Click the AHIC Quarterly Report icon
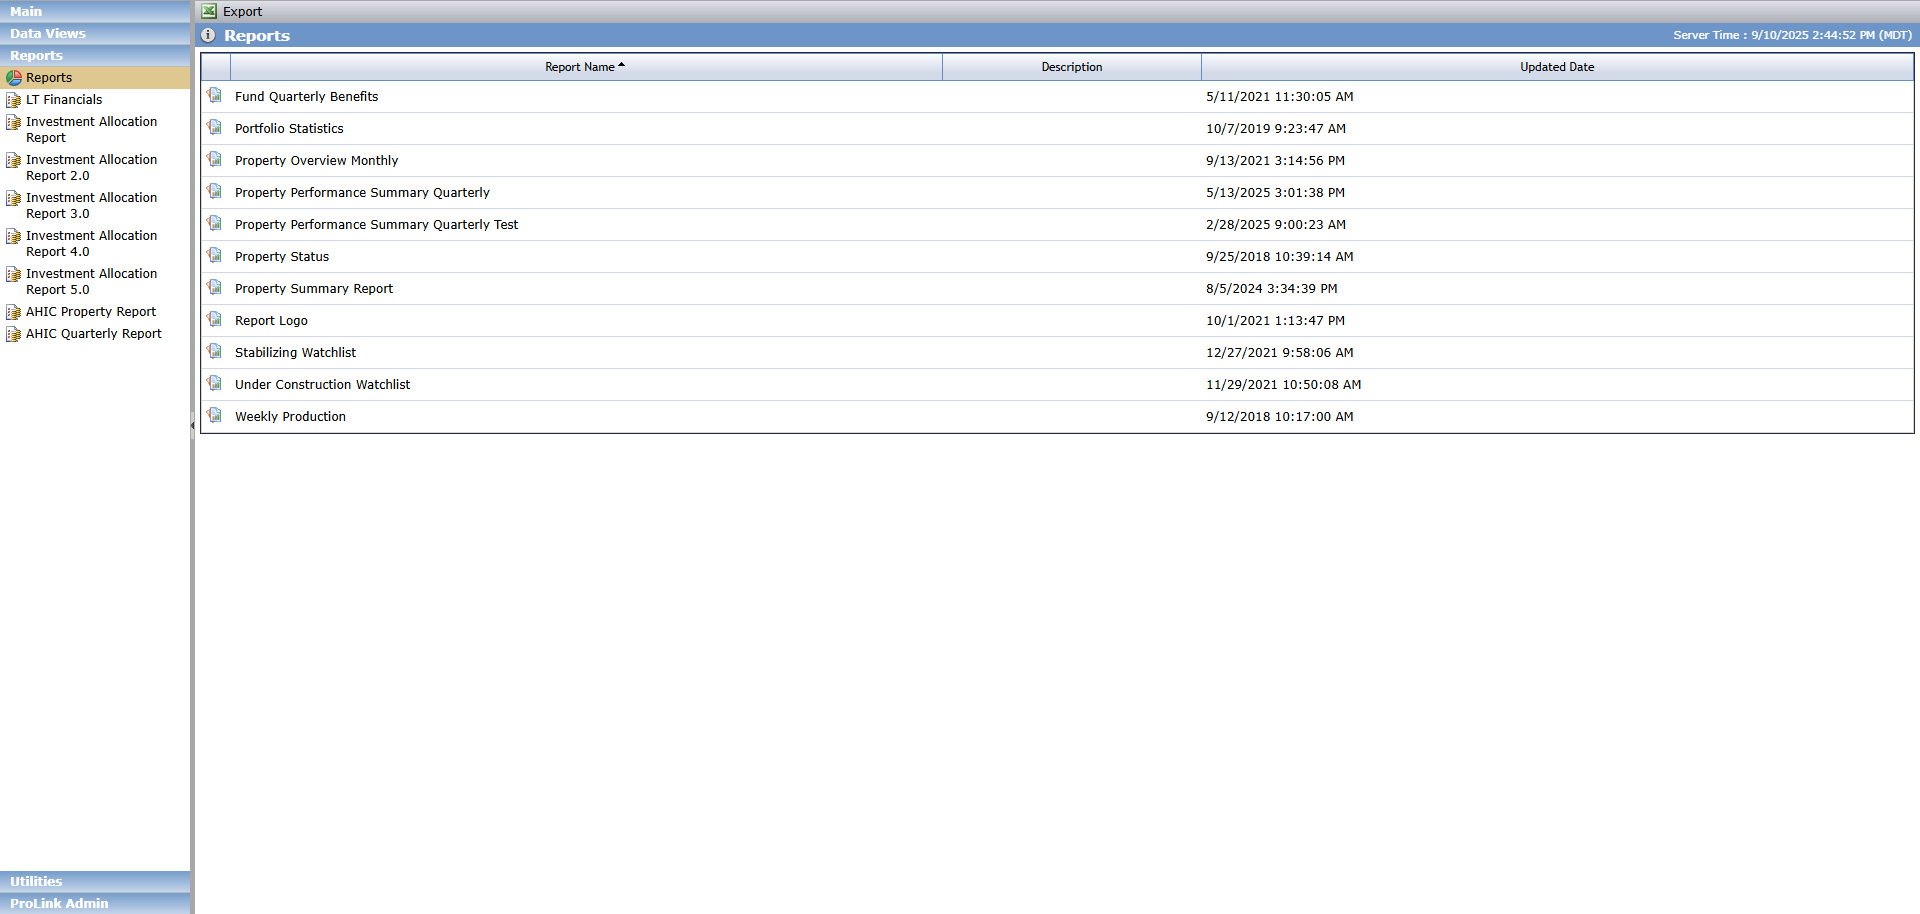The width and height of the screenshot is (1920, 914). click(14, 334)
